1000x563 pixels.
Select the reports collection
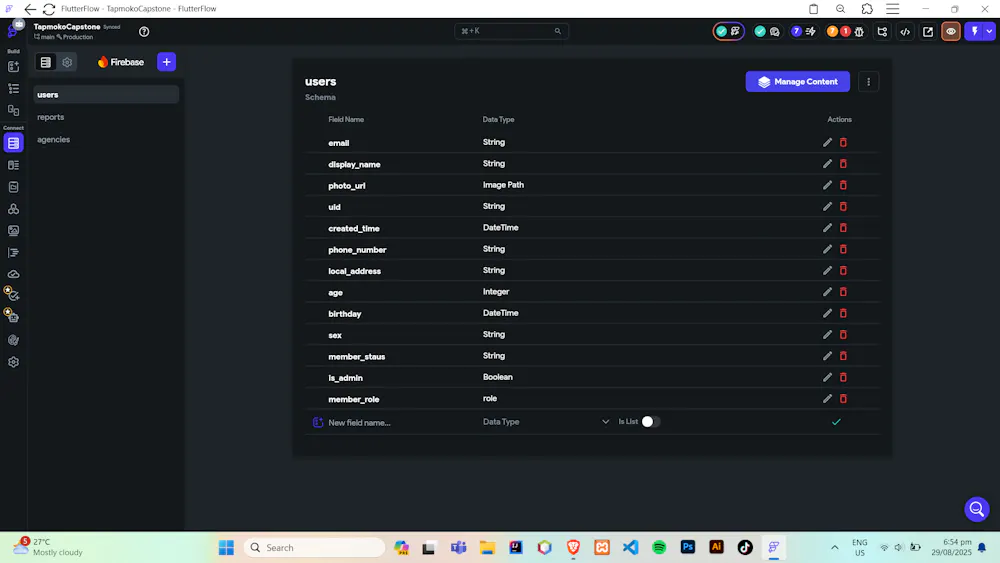coord(106,117)
